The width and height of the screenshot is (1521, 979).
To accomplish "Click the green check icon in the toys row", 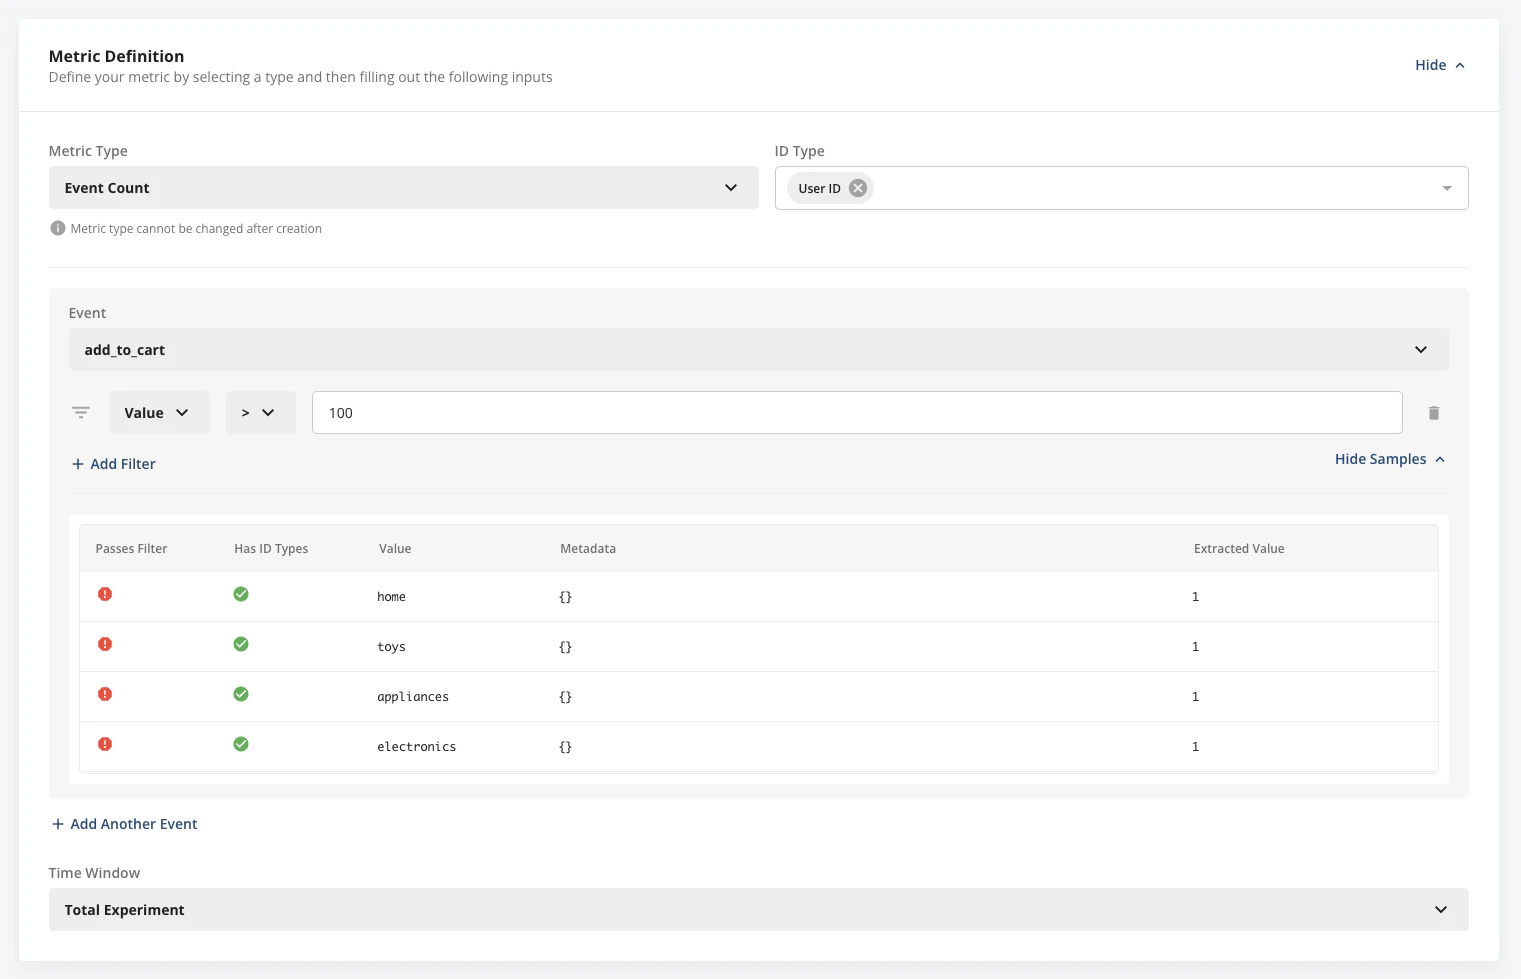I will [241, 644].
